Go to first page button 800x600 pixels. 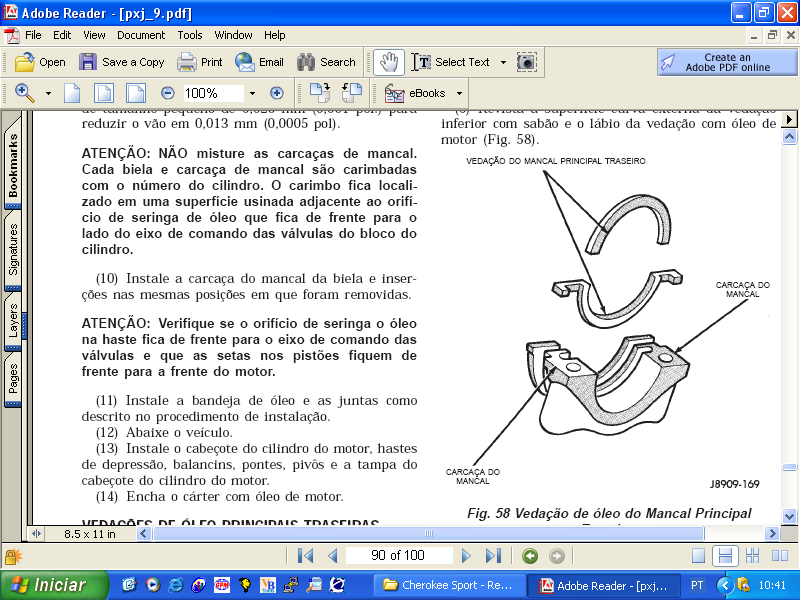[305, 555]
